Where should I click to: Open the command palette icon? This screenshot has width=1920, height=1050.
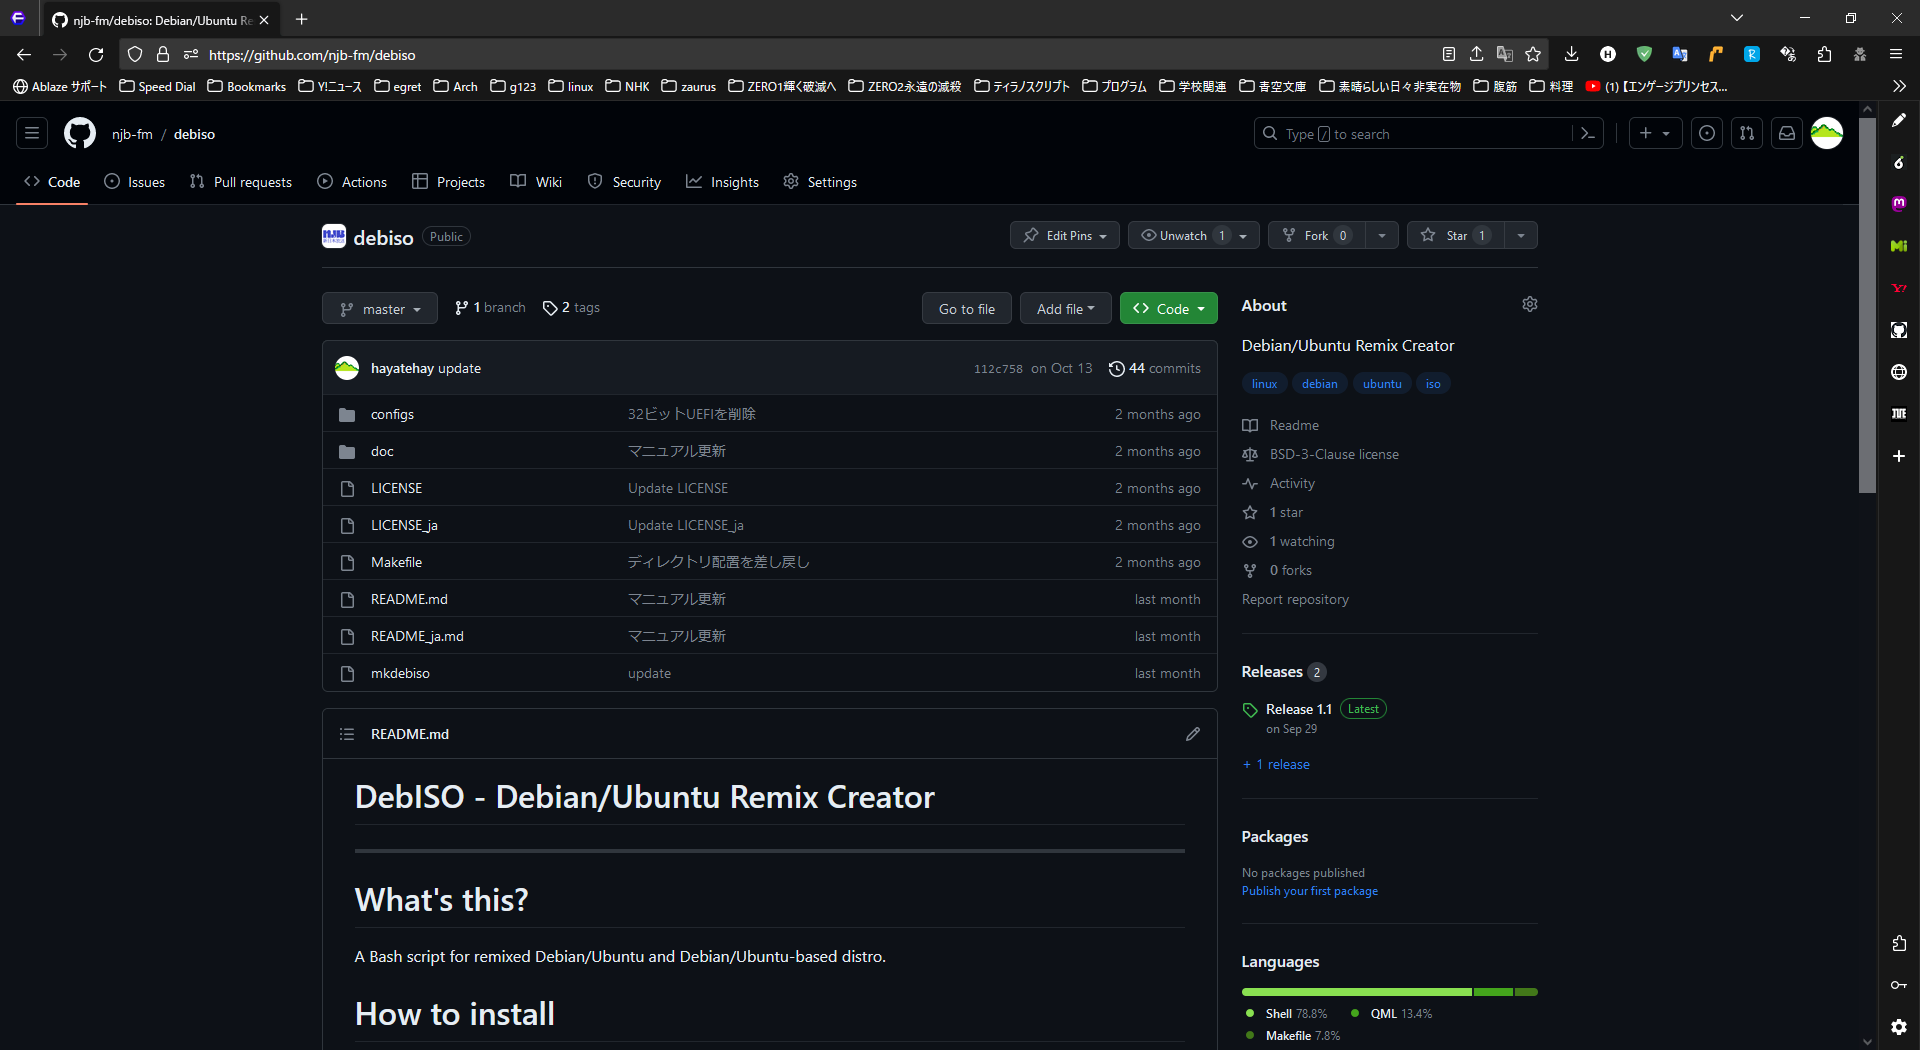click(1587, 133)
